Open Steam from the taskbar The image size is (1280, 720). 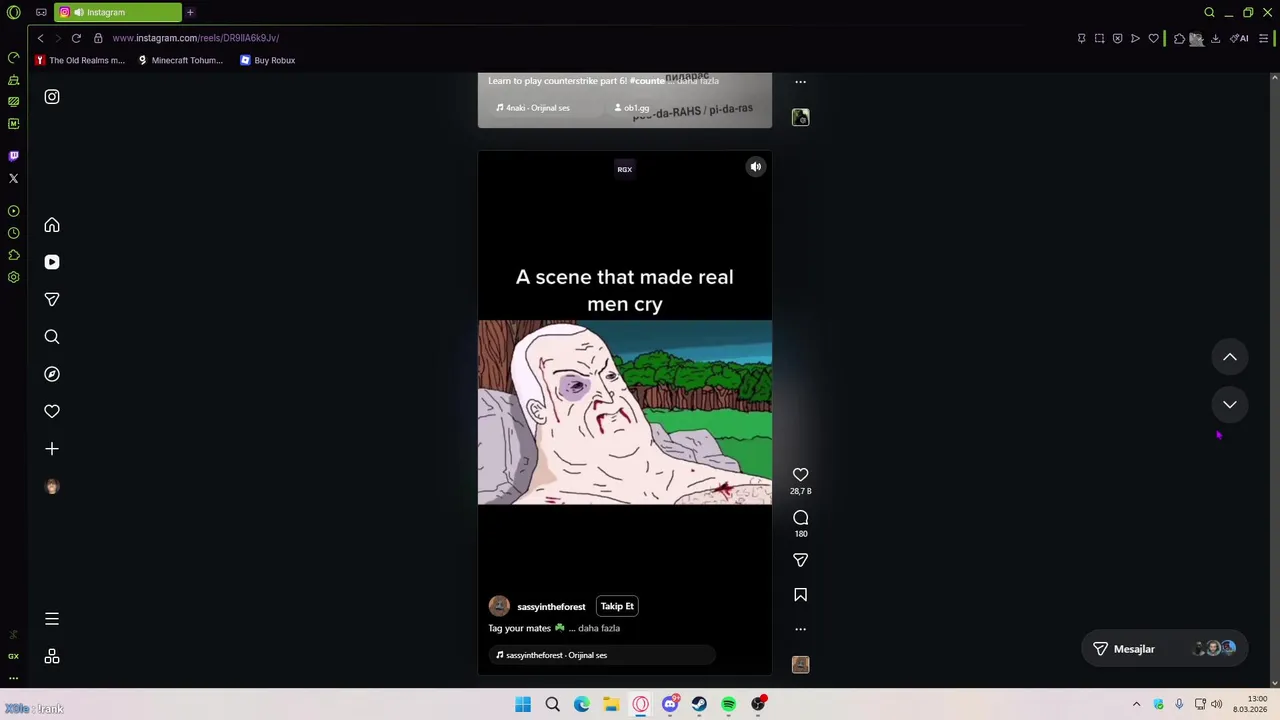699,704
